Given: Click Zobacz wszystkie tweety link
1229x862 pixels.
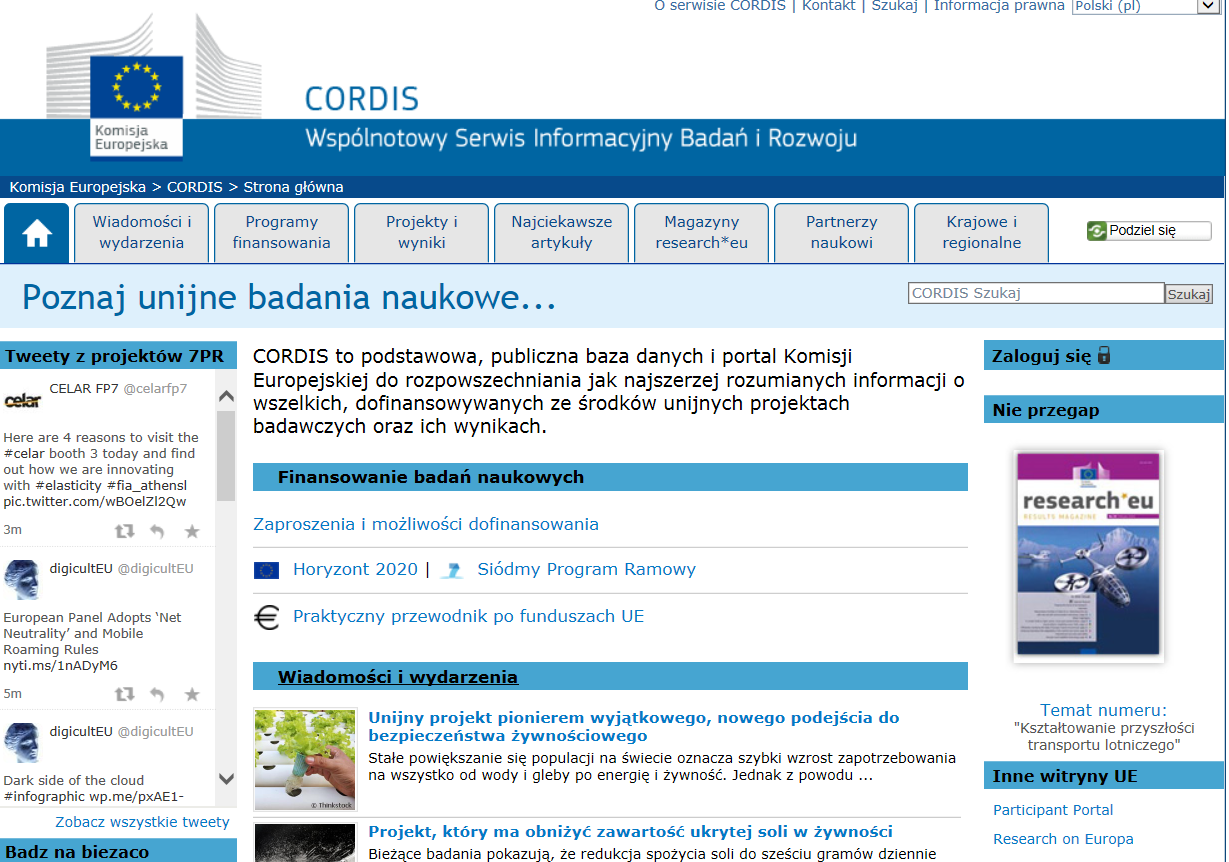Looking at the screenshot, I should (x=142, y=822).
